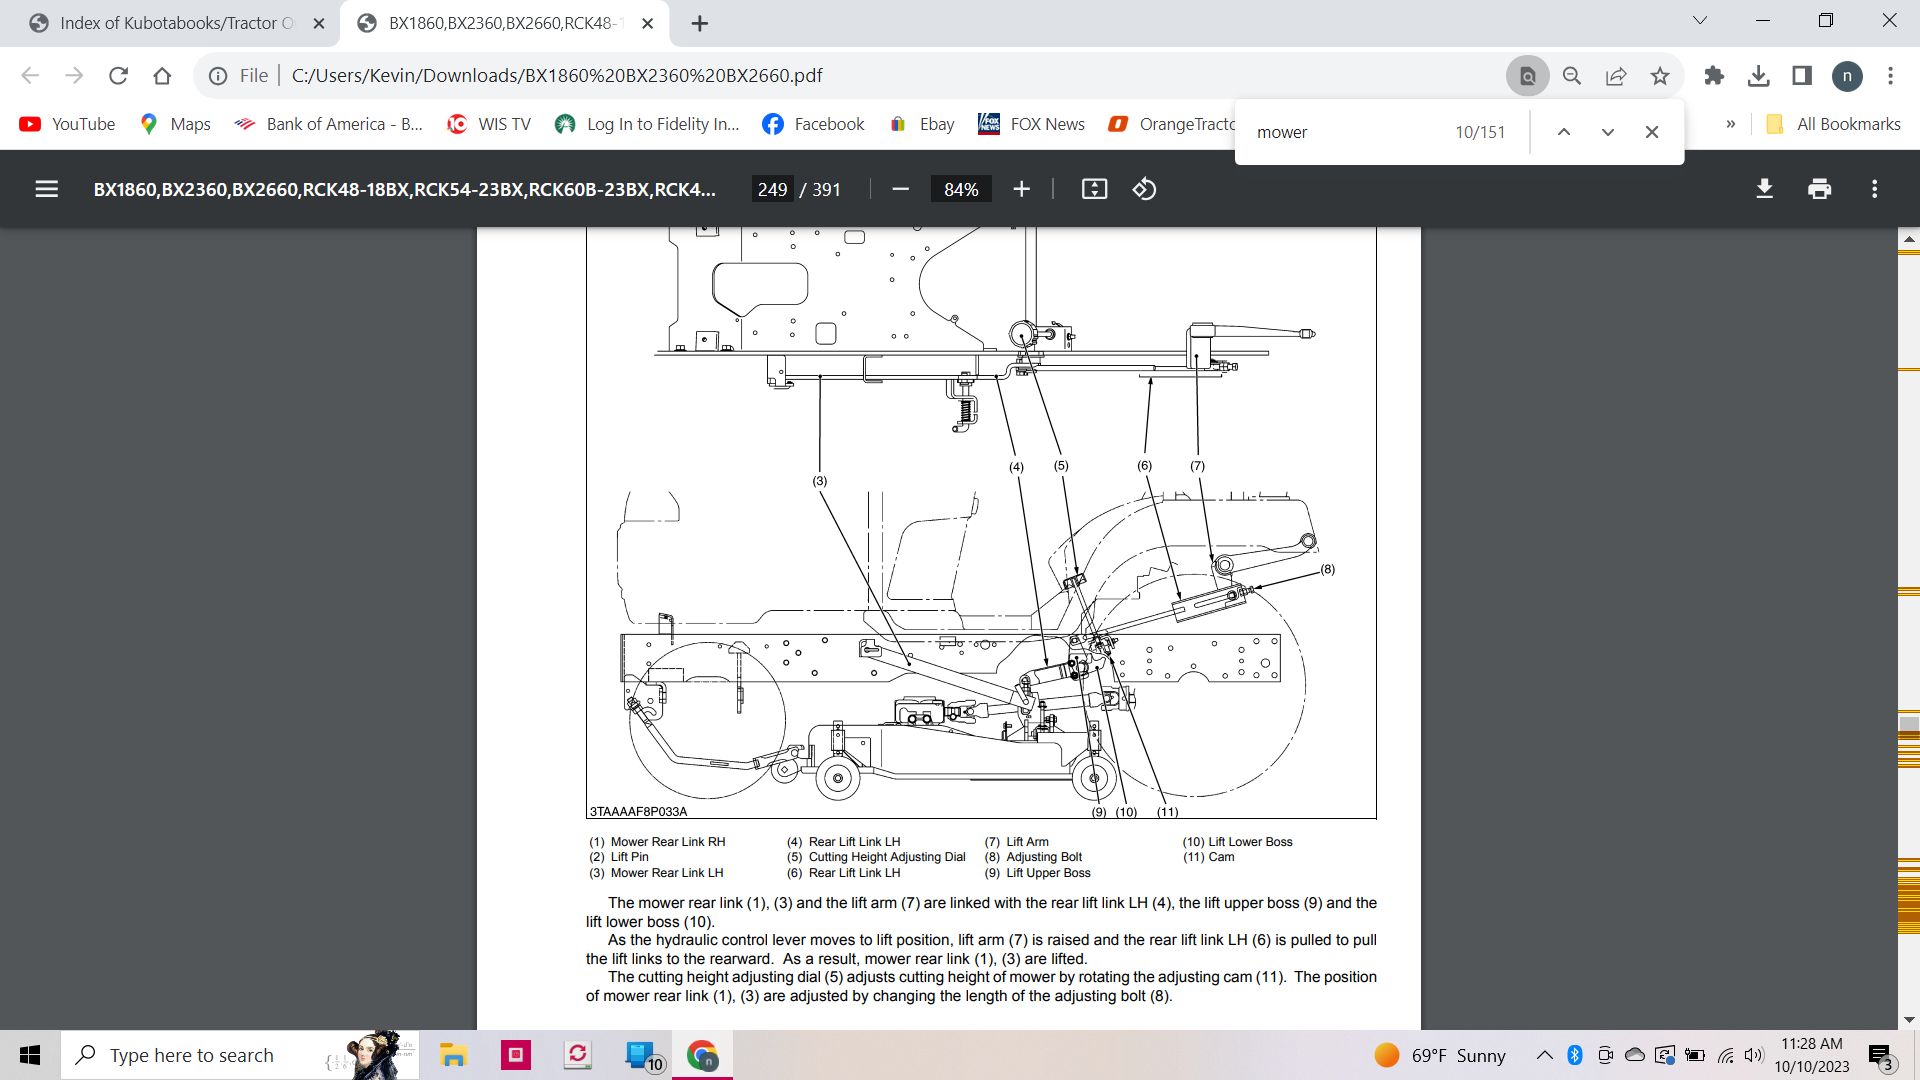Screen dimensions: 1920x1080
Task: Open Chrome from taskbar
Action: click(702, 1055)
